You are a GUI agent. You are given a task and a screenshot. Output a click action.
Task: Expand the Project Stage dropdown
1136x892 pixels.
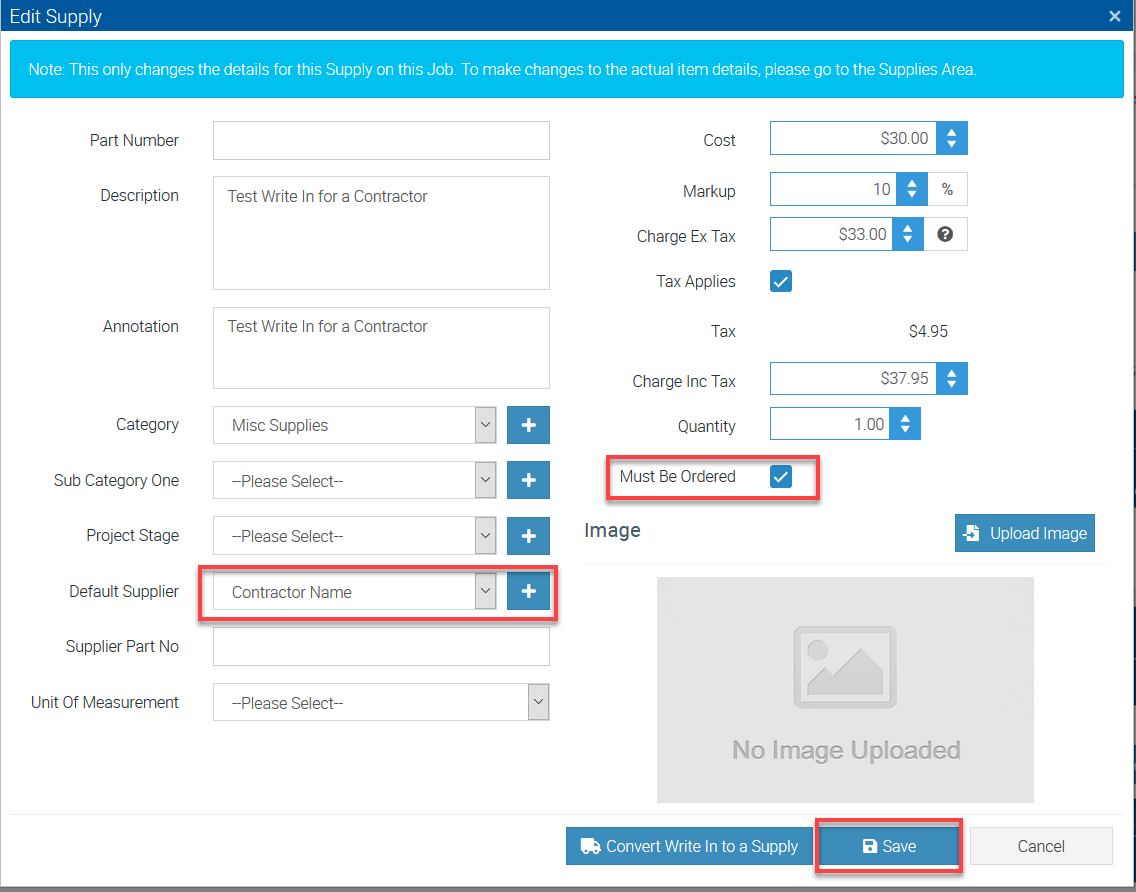(x=355, y=536)
